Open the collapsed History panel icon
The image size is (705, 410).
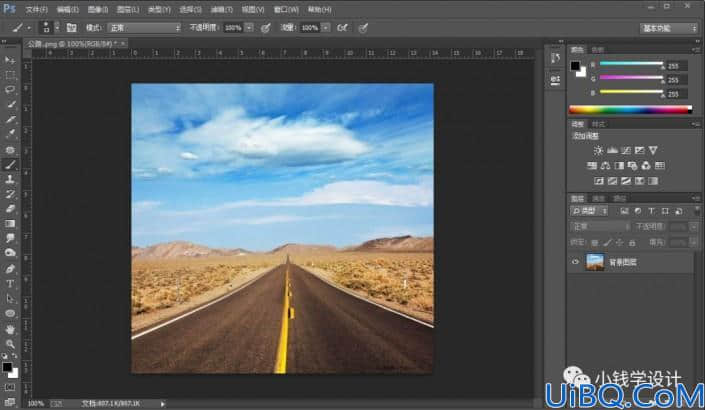555,58
